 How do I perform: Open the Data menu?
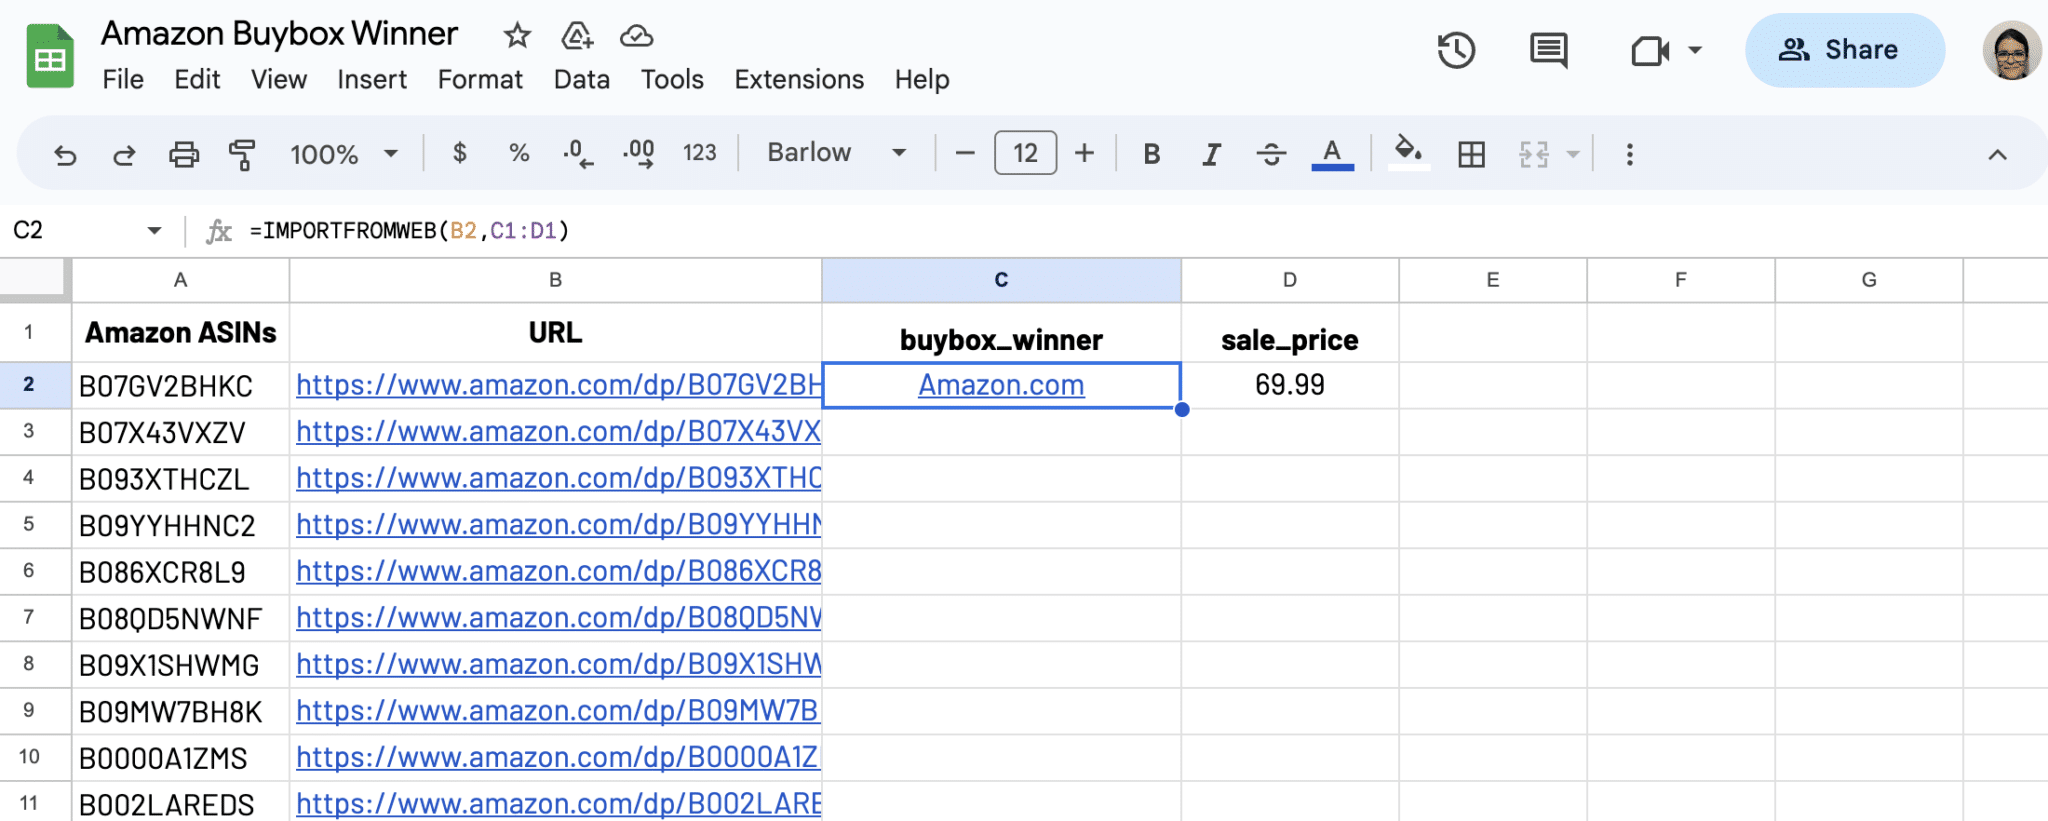[582, 79]
